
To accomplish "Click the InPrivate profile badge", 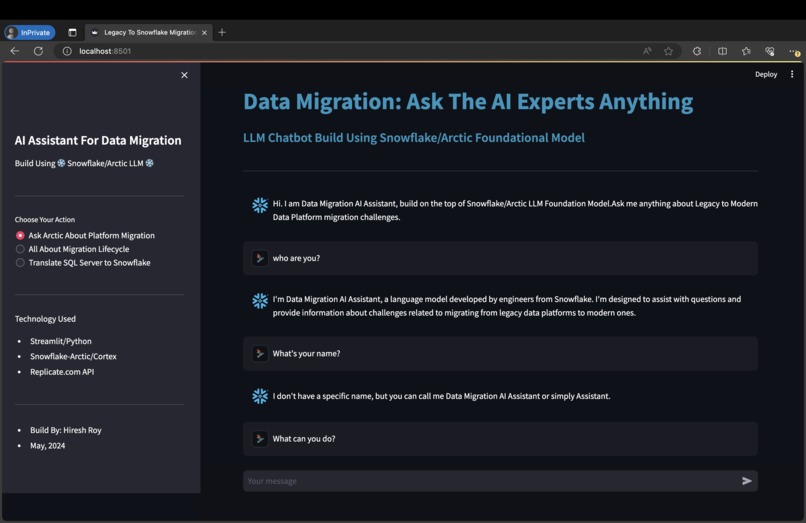I will coord(30,32).
